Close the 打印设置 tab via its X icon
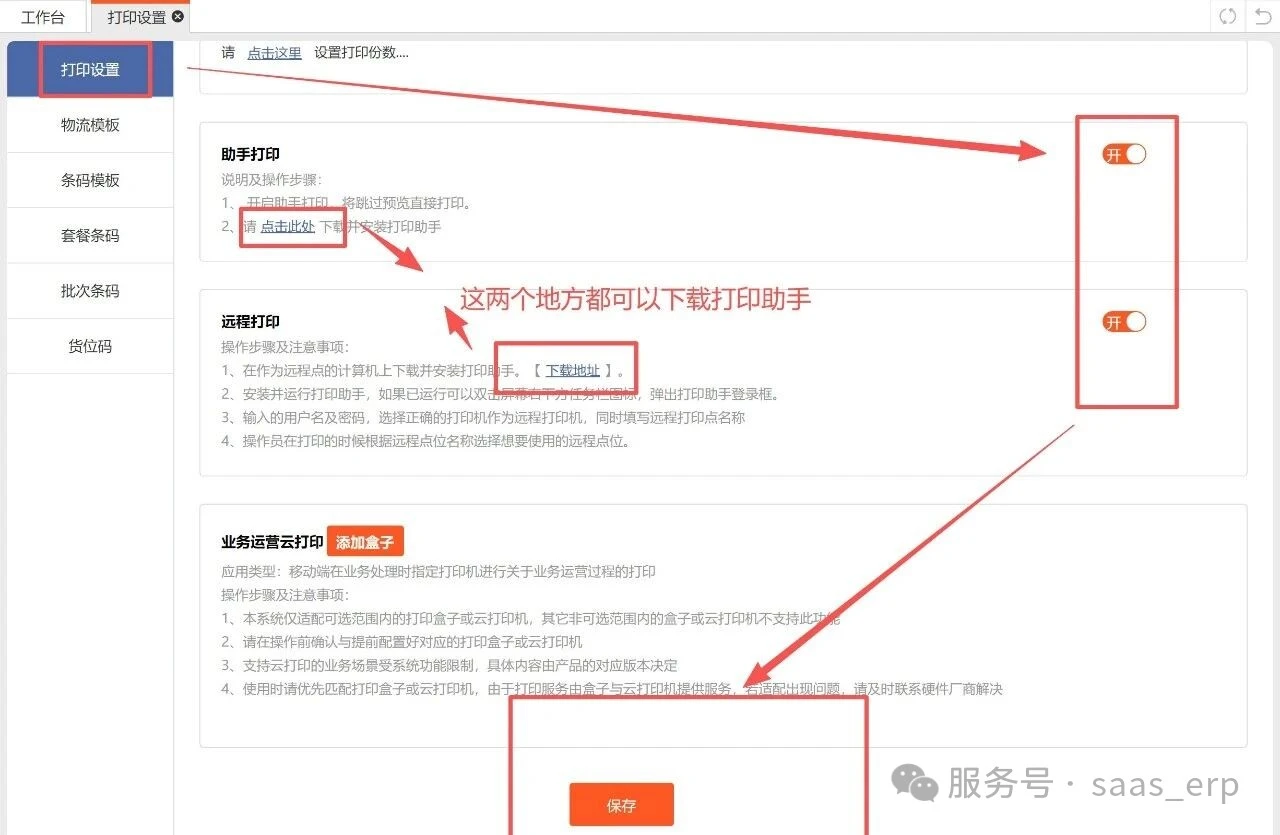Screen dimensions: 1280x835 [x=178, y=17]
